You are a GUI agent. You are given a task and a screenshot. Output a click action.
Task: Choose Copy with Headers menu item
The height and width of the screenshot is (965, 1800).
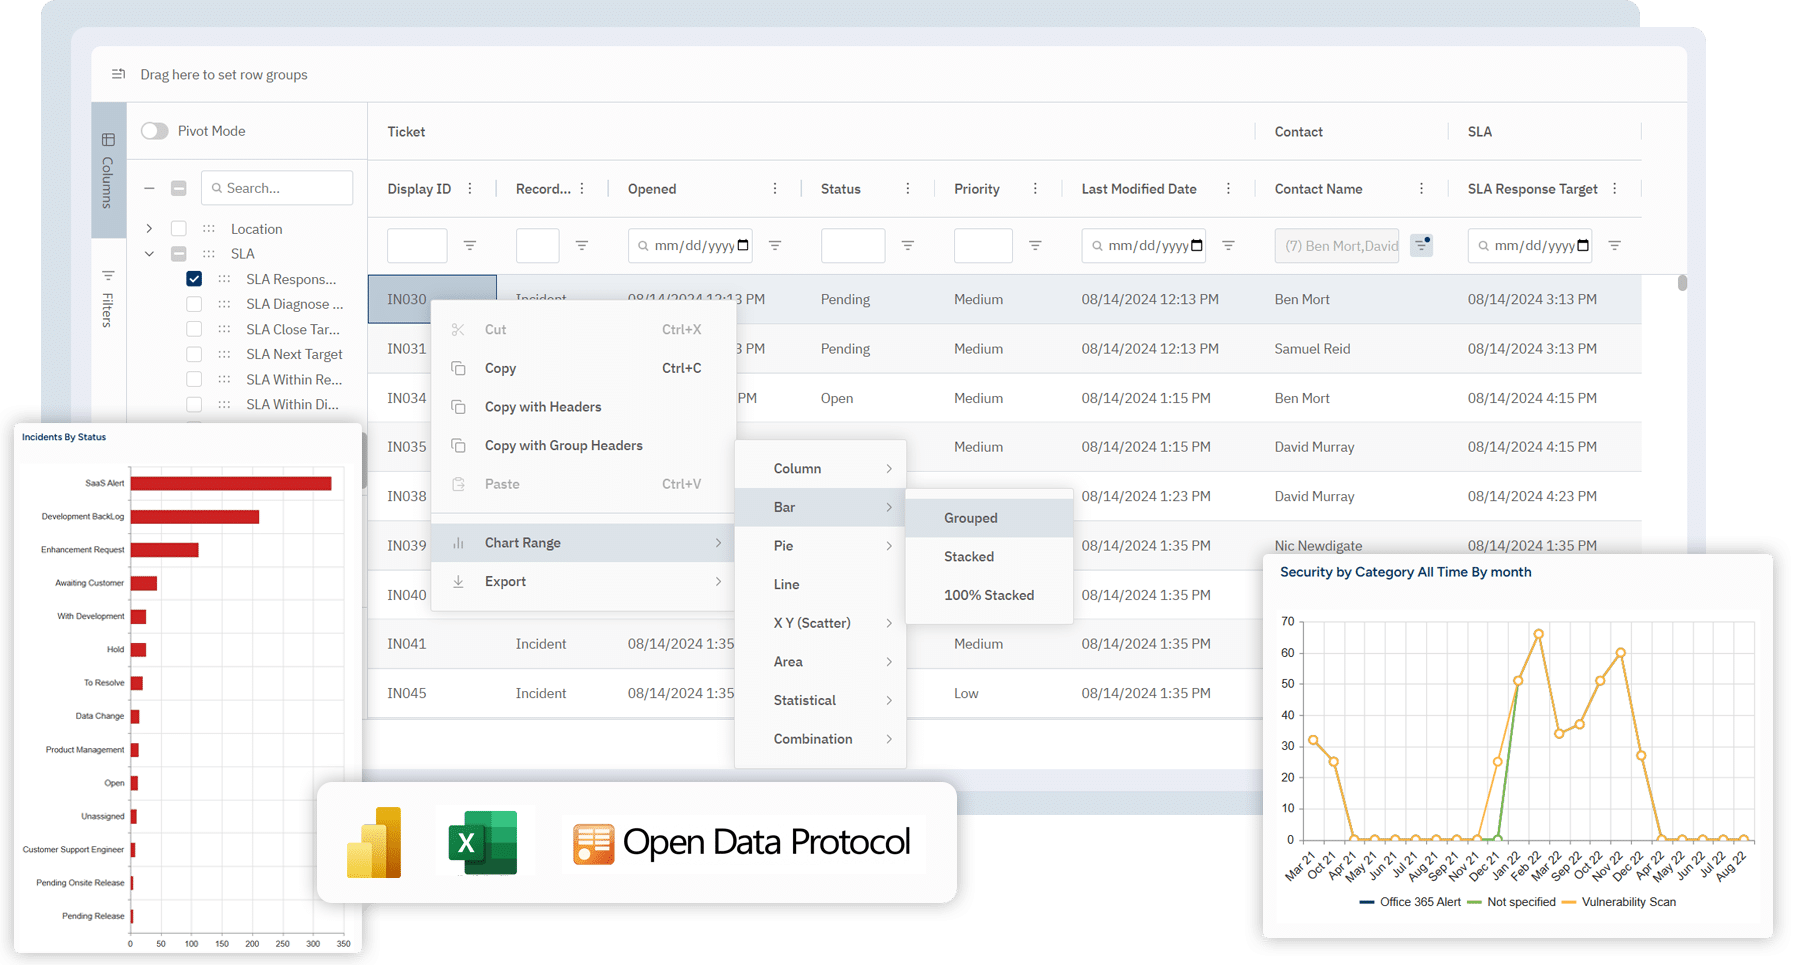(x=543, y=407)
